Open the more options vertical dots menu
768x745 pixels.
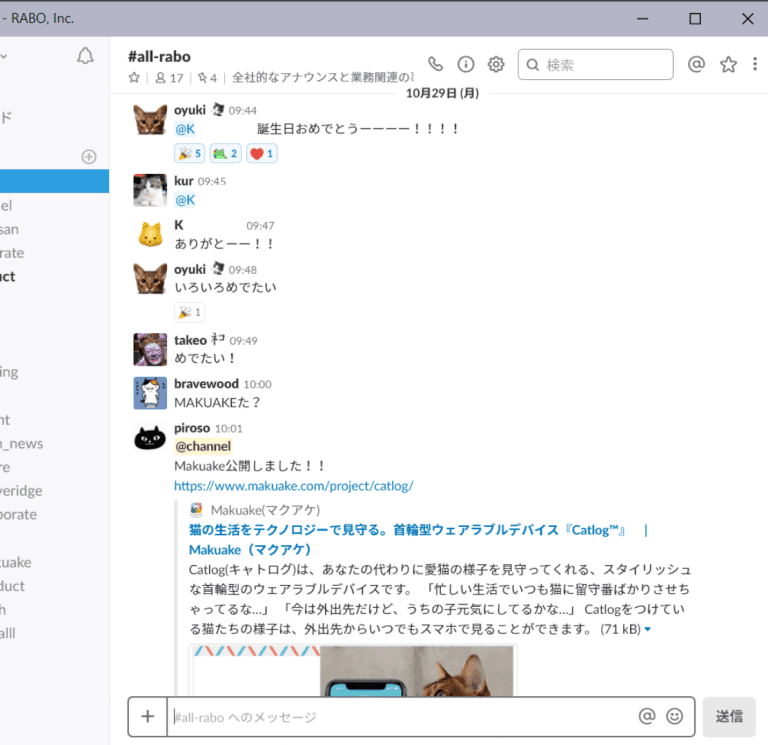tap(755, 64)
